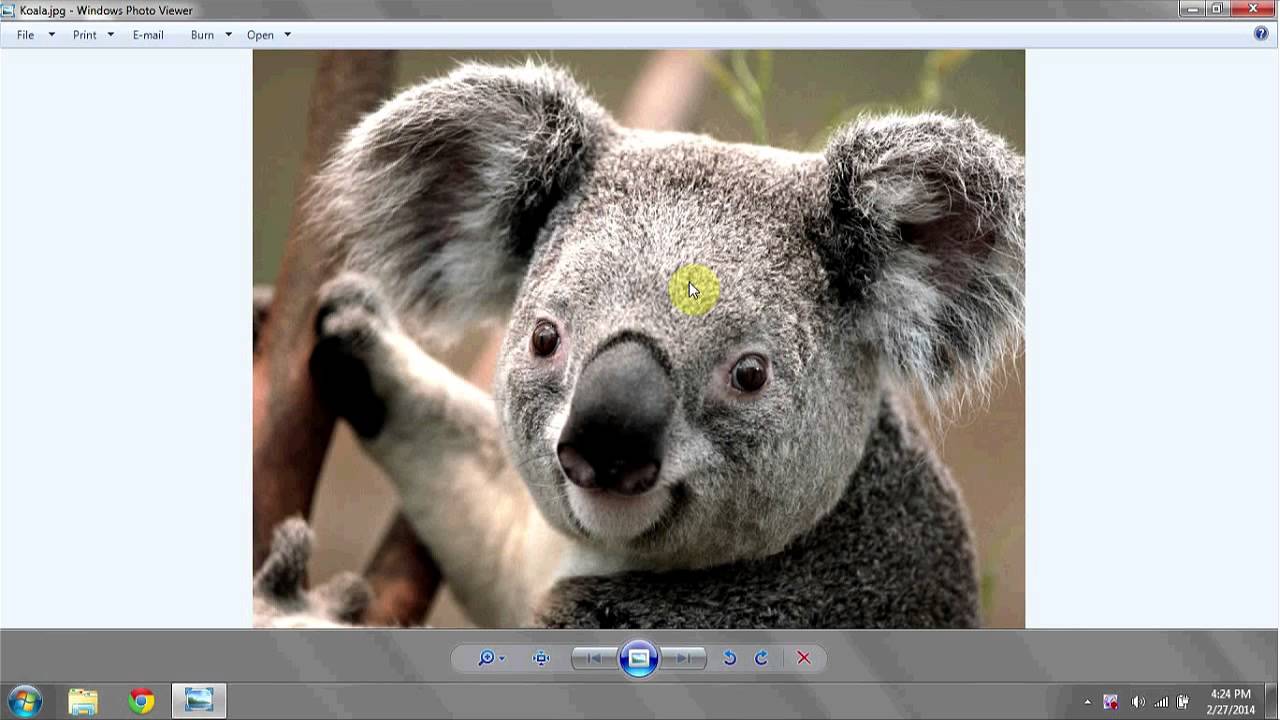This screenshot has width=1280, height=720.
Task: Click the zoom magnifier icon
Action: [x=487, y=658]
